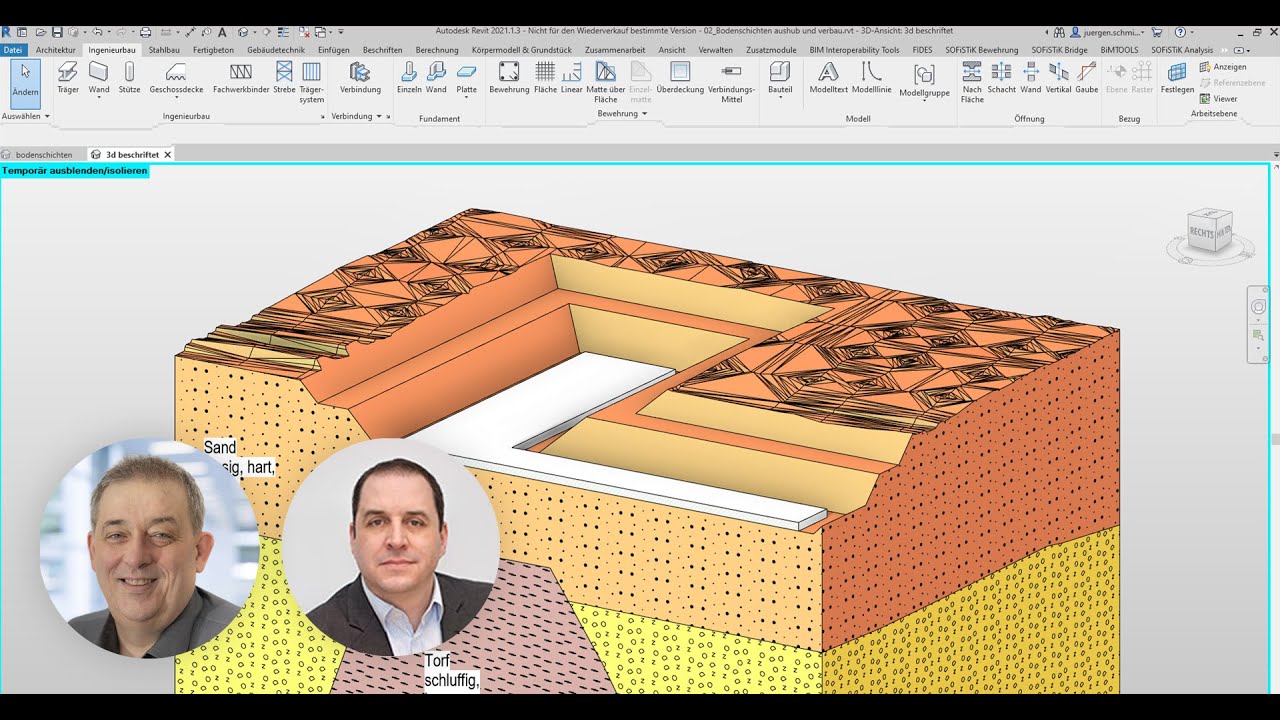This screenshot has width=1280, height=720.
Task: Switch to the Fertigbeton ribbon tab
Action: (213, 50)
